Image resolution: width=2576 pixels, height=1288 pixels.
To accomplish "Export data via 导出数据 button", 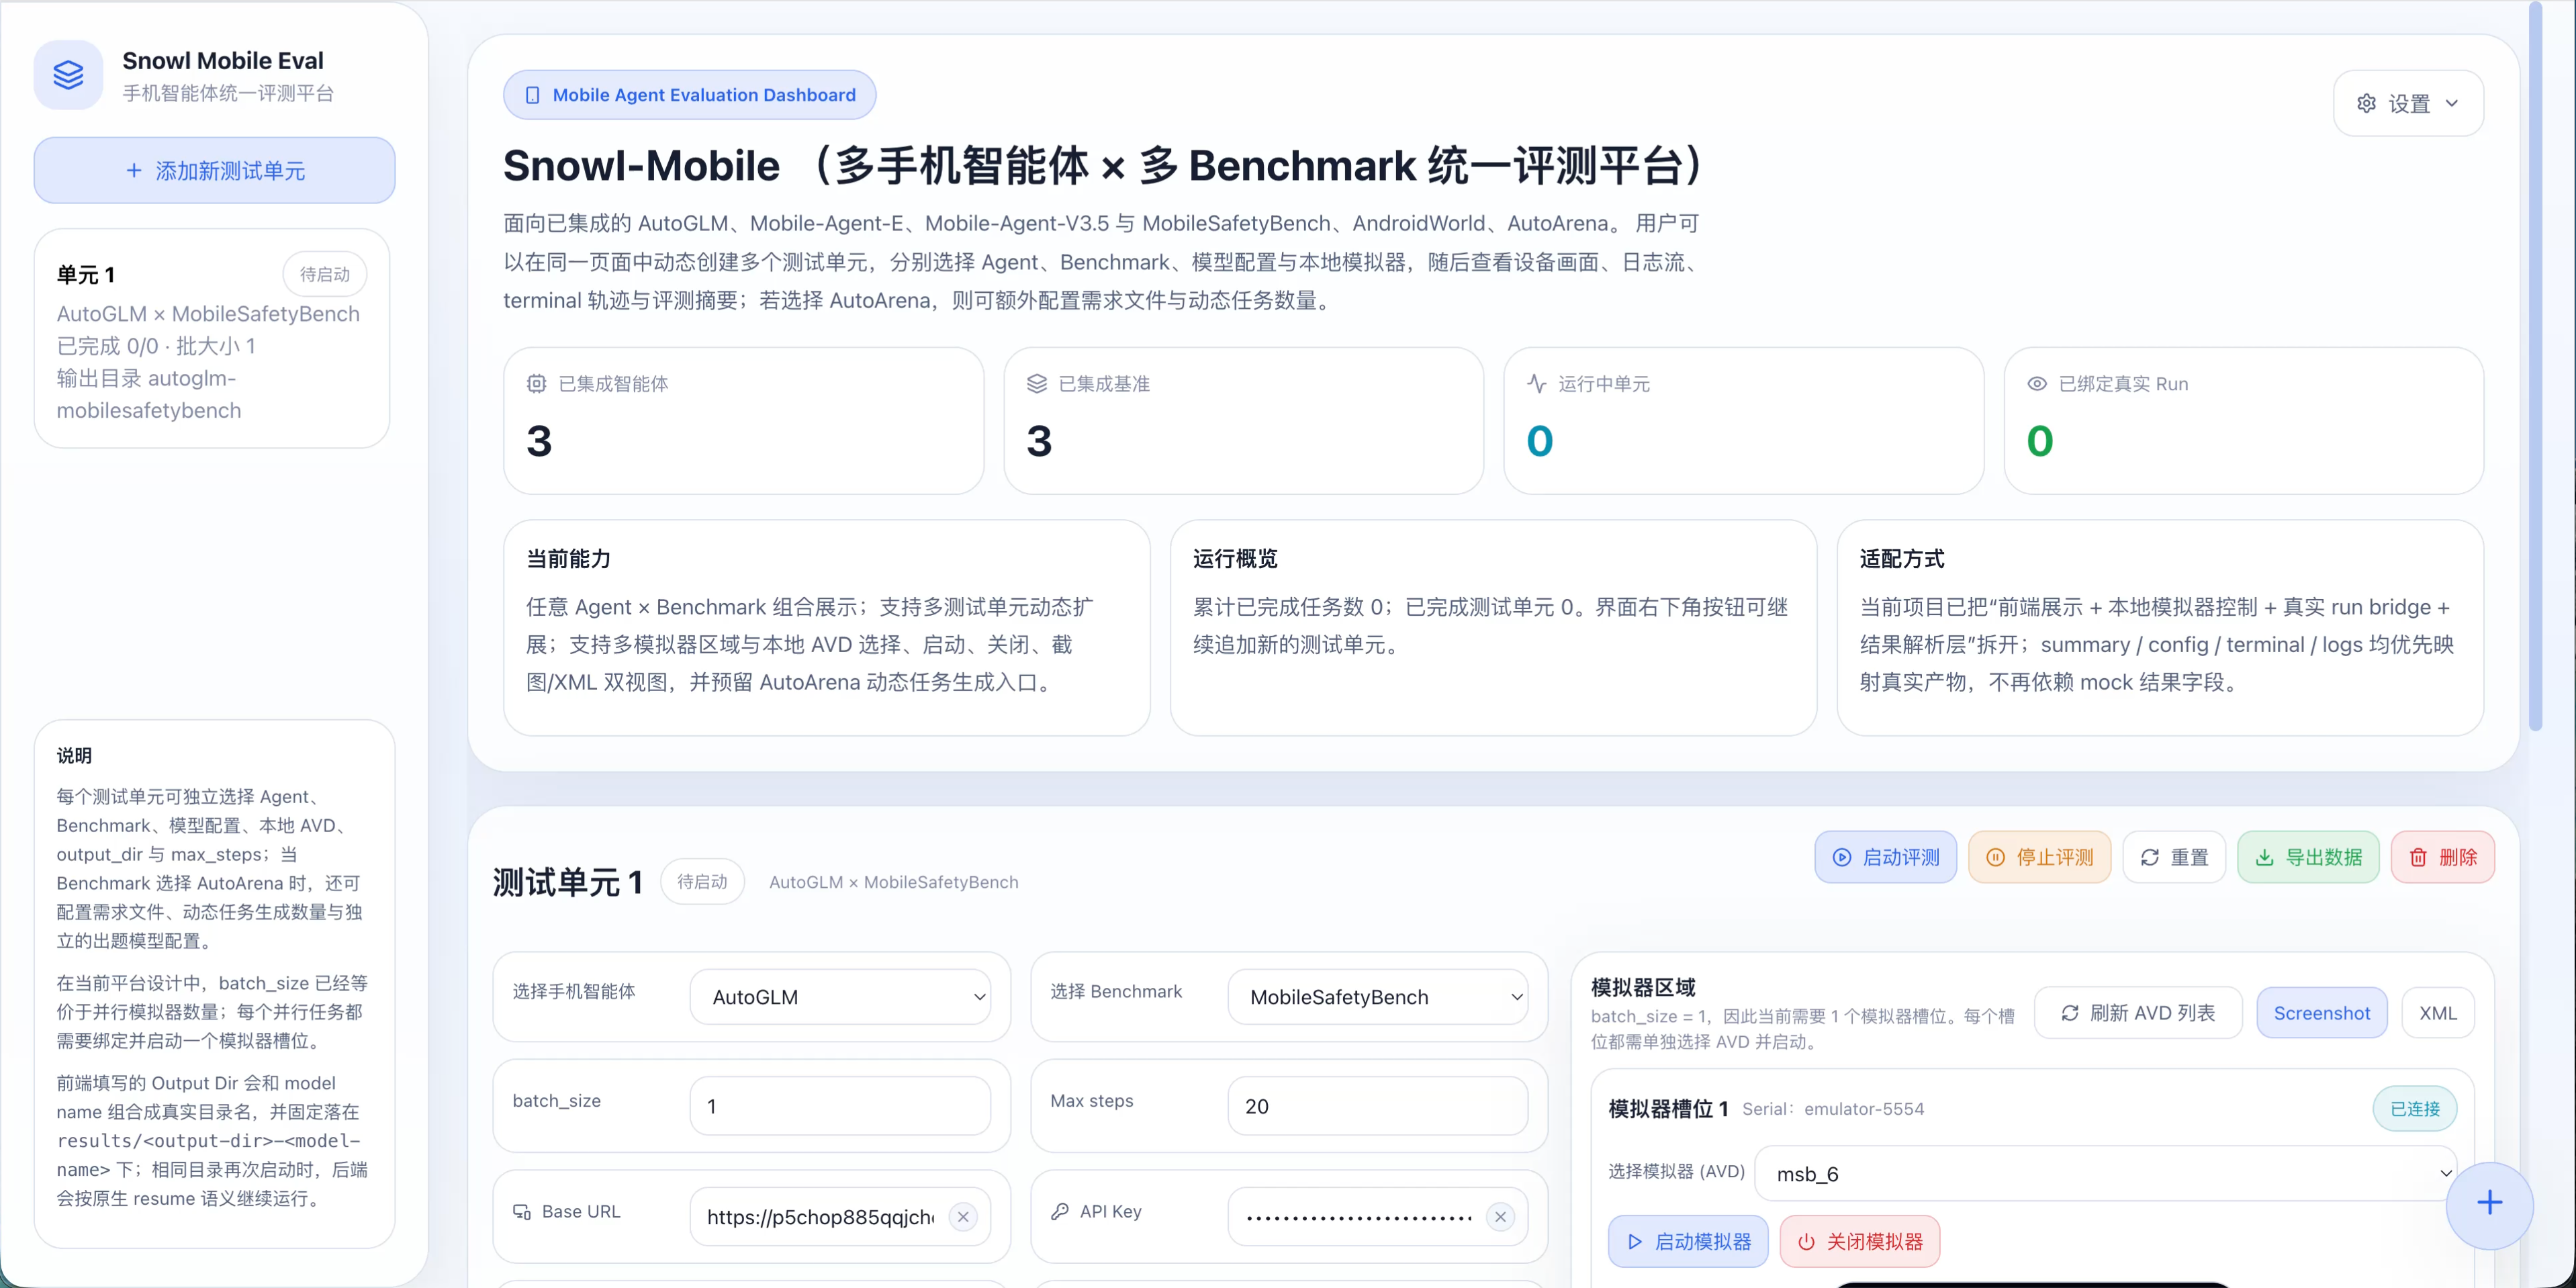I will [x=2309, y=857].
